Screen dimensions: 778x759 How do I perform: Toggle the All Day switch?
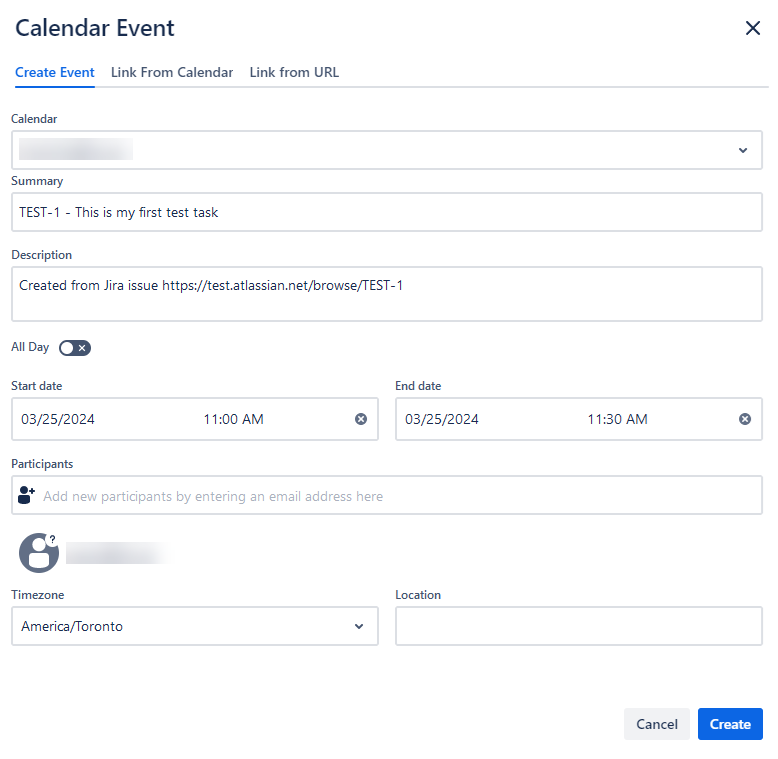(75, 348)
